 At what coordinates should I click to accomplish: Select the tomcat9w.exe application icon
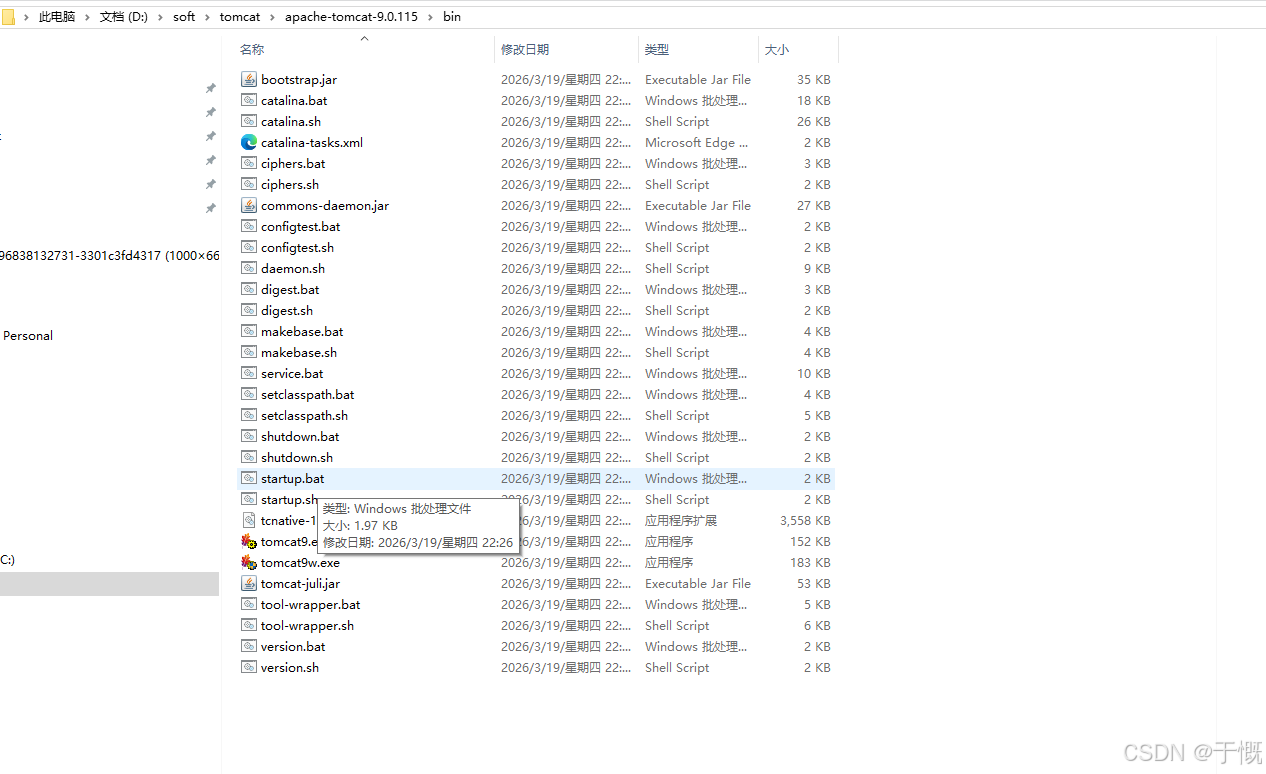[249, 562]
